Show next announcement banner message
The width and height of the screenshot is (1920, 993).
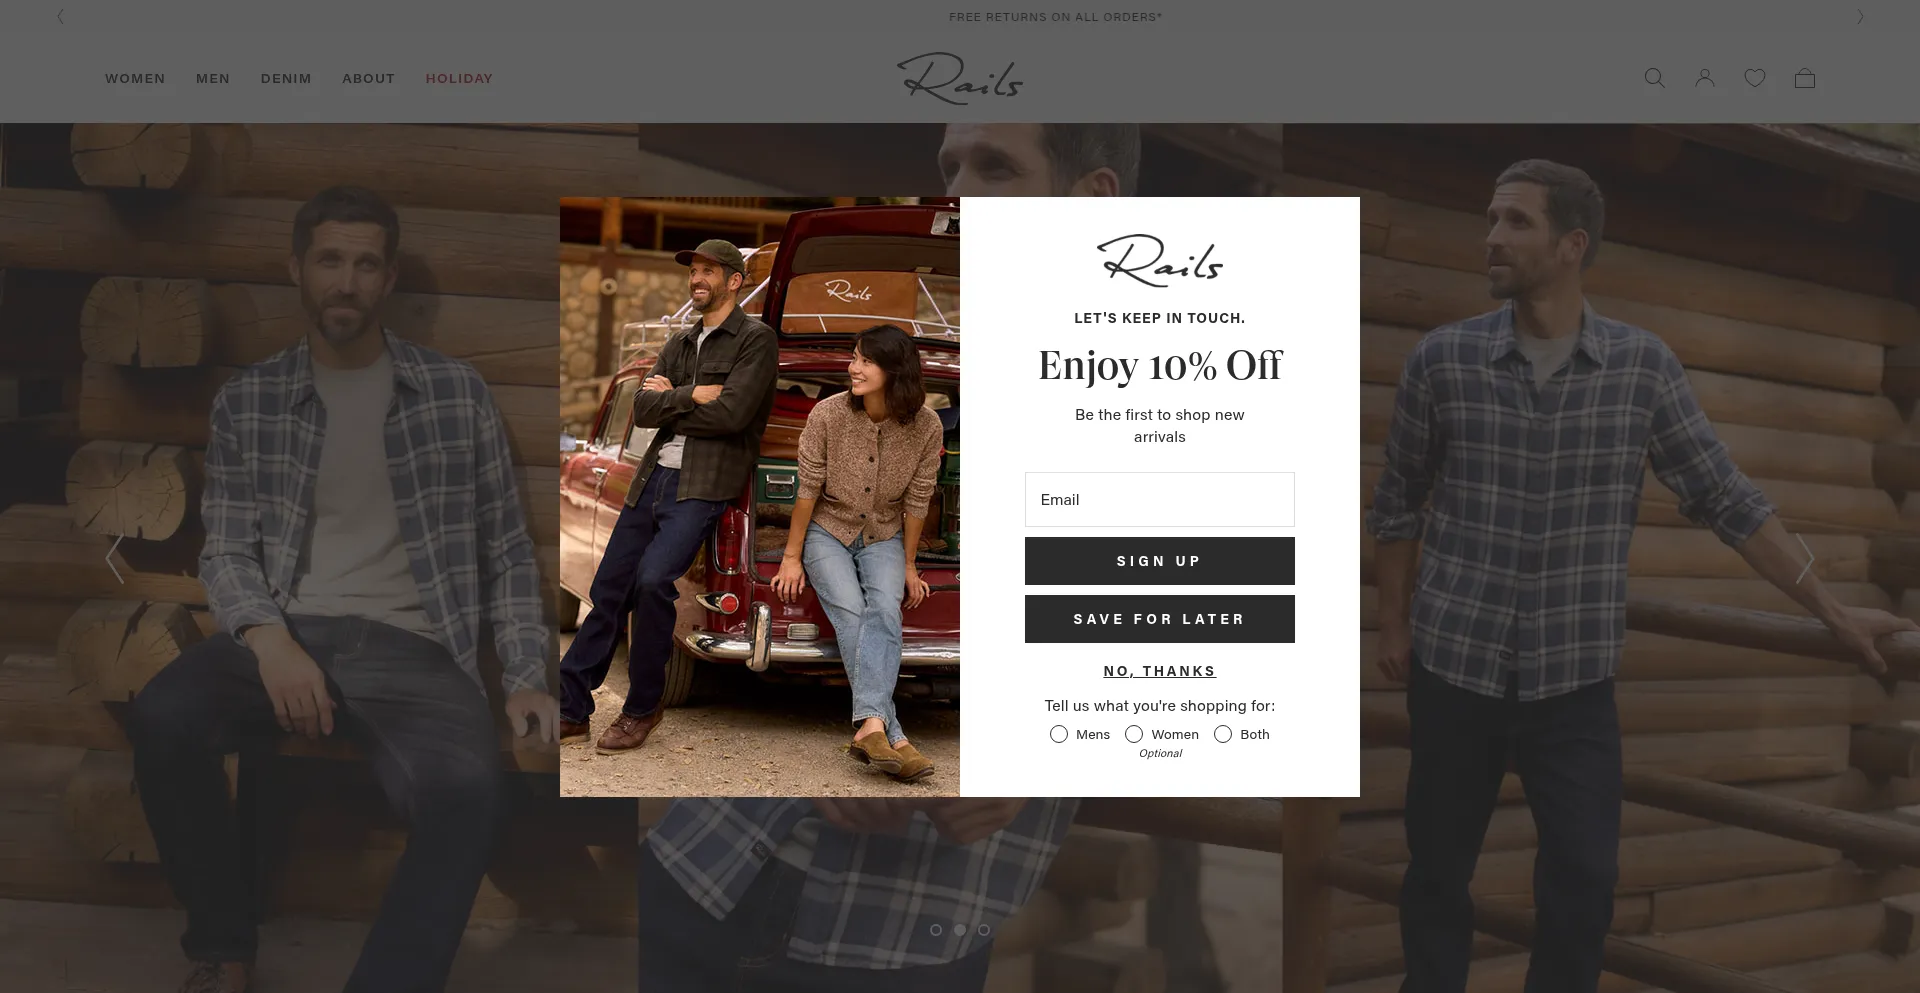click(x=1860, y=17)
